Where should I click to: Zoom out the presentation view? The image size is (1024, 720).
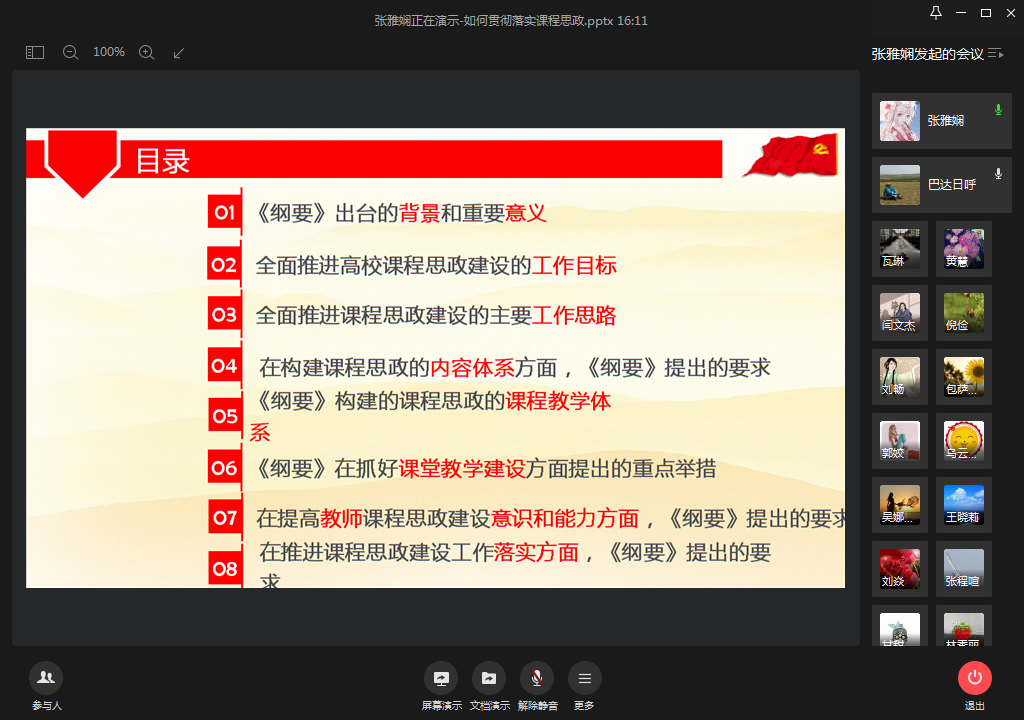click(x=70, y=52)
